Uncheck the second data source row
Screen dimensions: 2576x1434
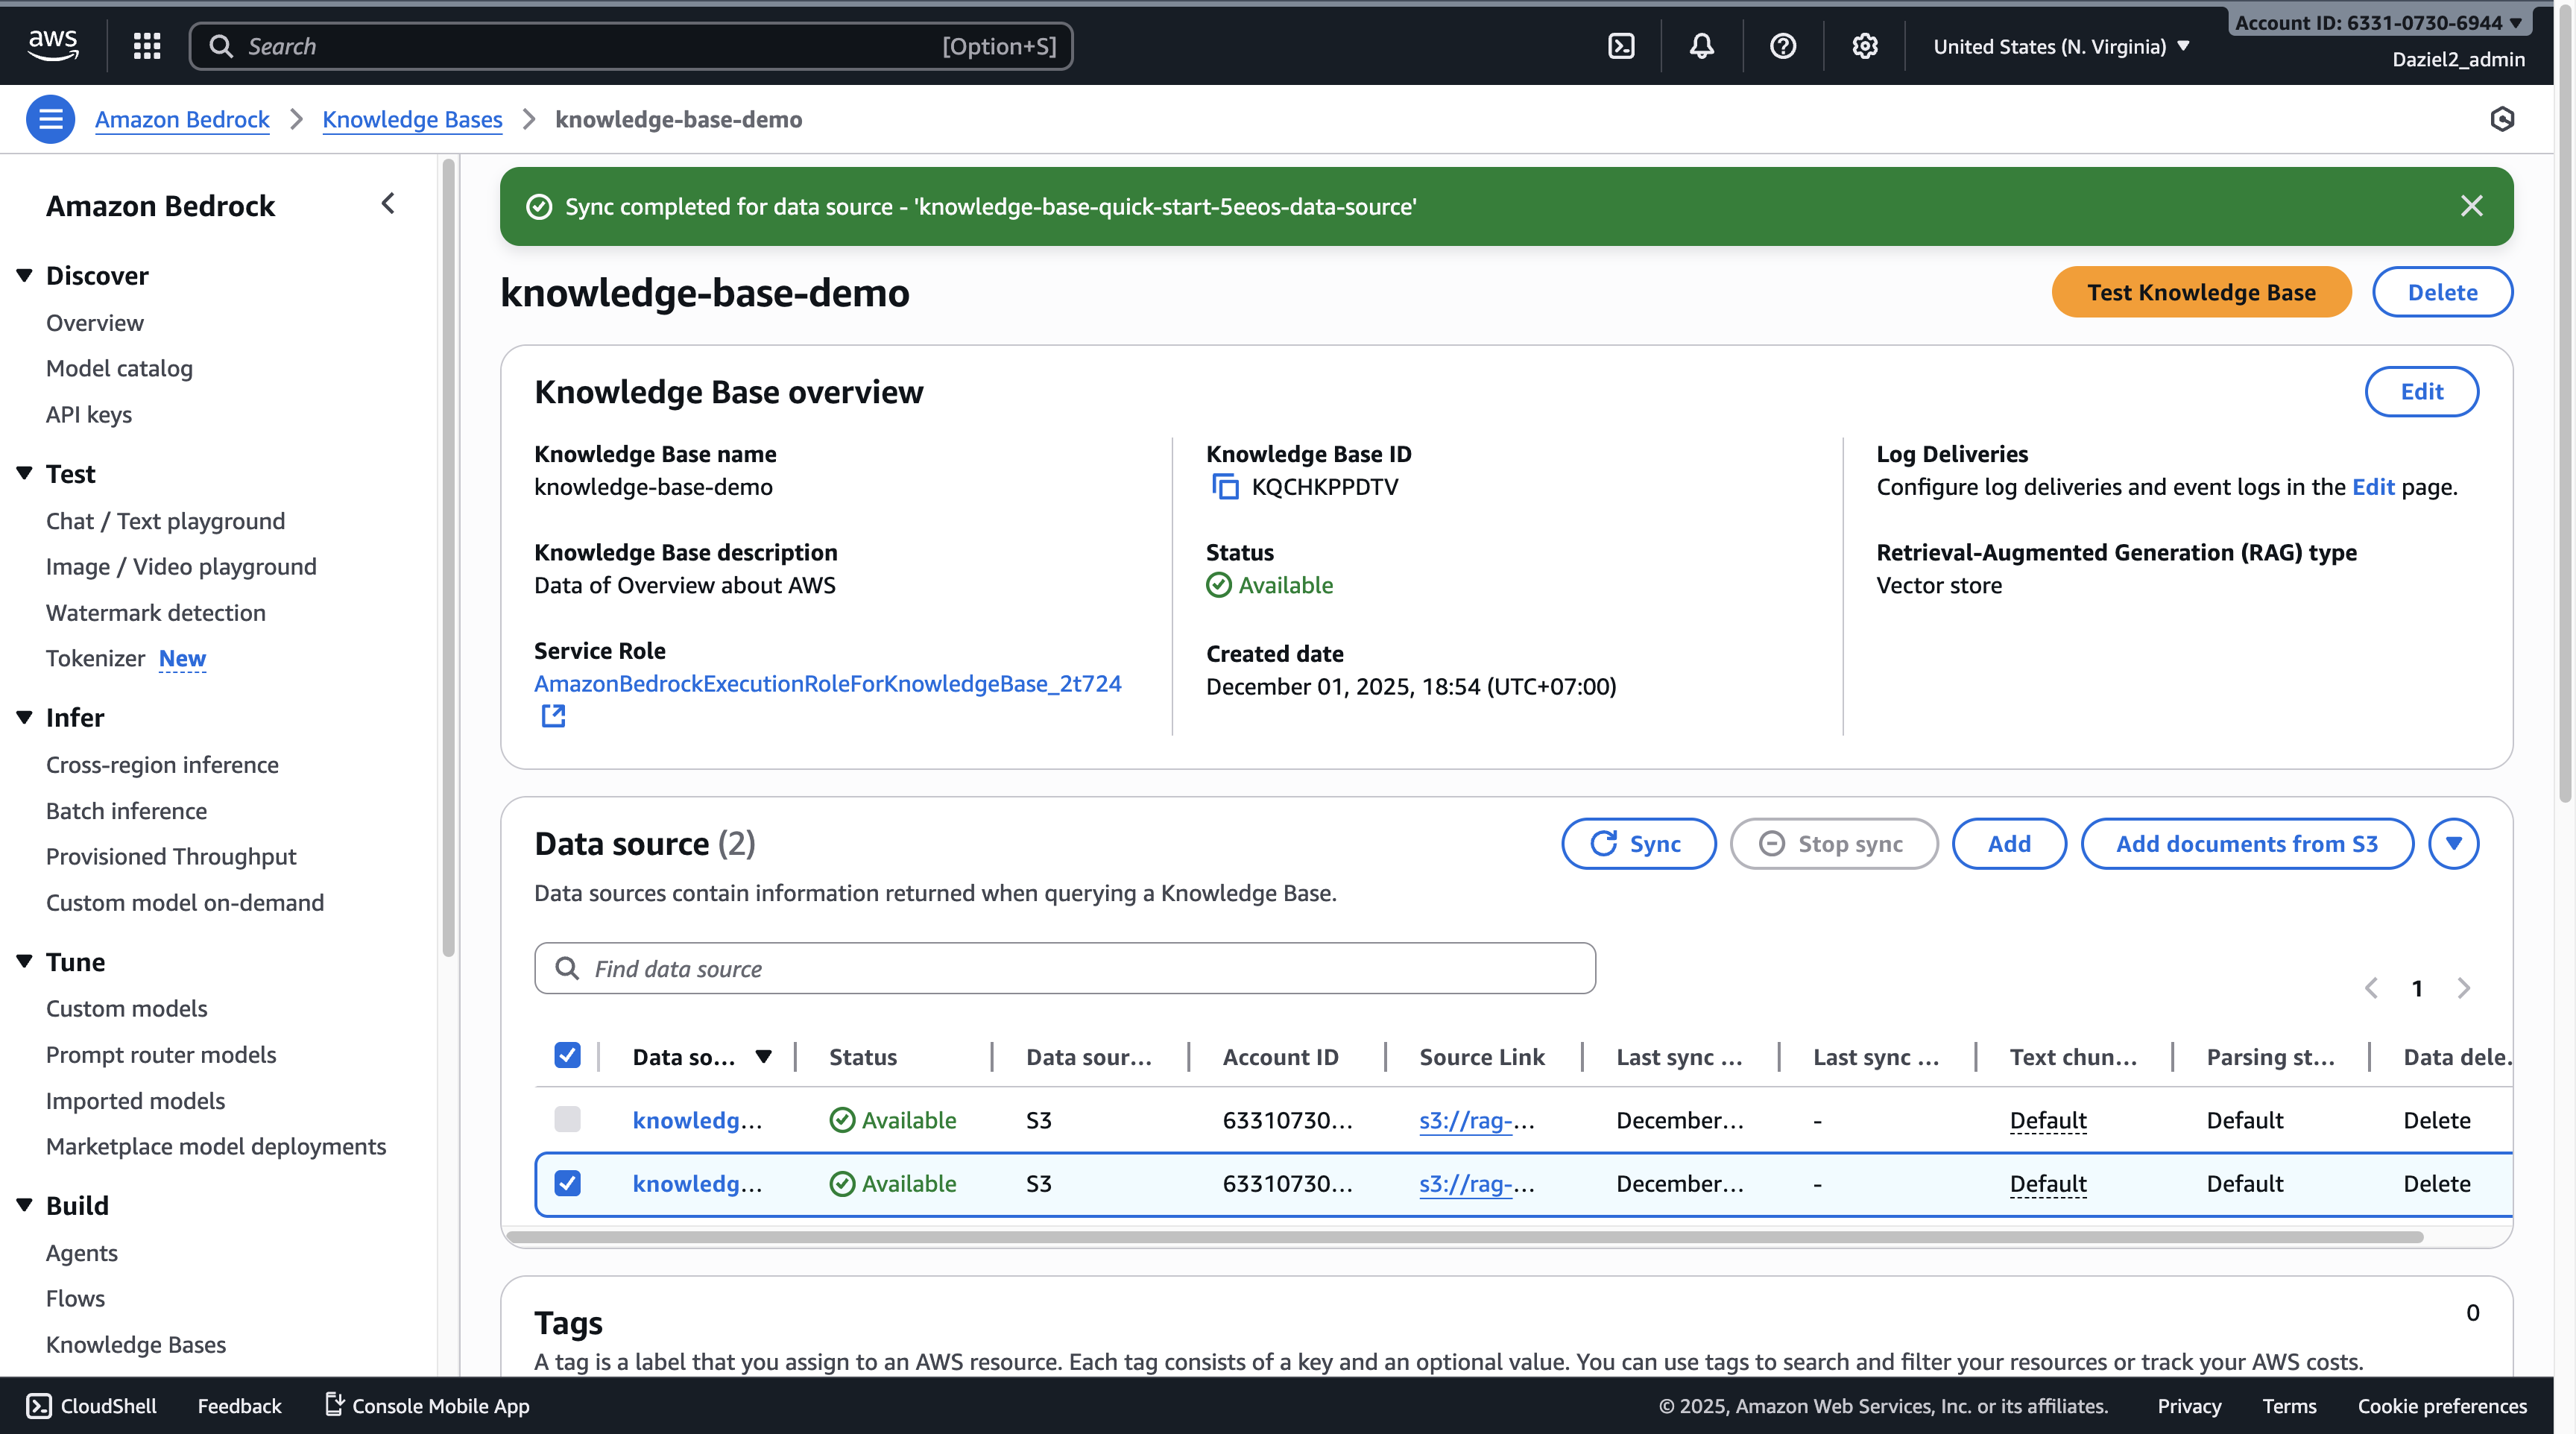pyautogui.click(x=567, y=1183)
